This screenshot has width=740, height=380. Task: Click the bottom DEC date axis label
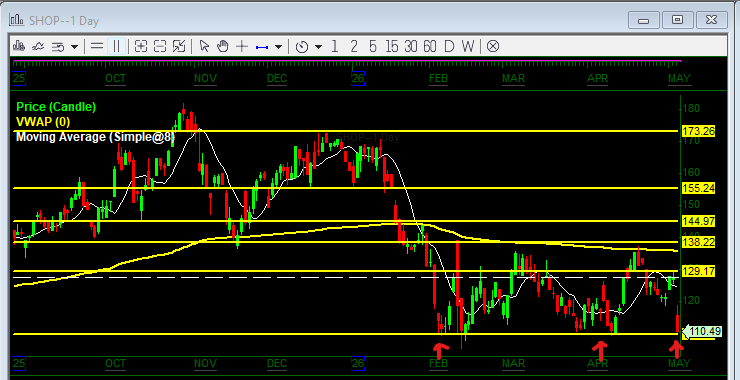(277, 363)
